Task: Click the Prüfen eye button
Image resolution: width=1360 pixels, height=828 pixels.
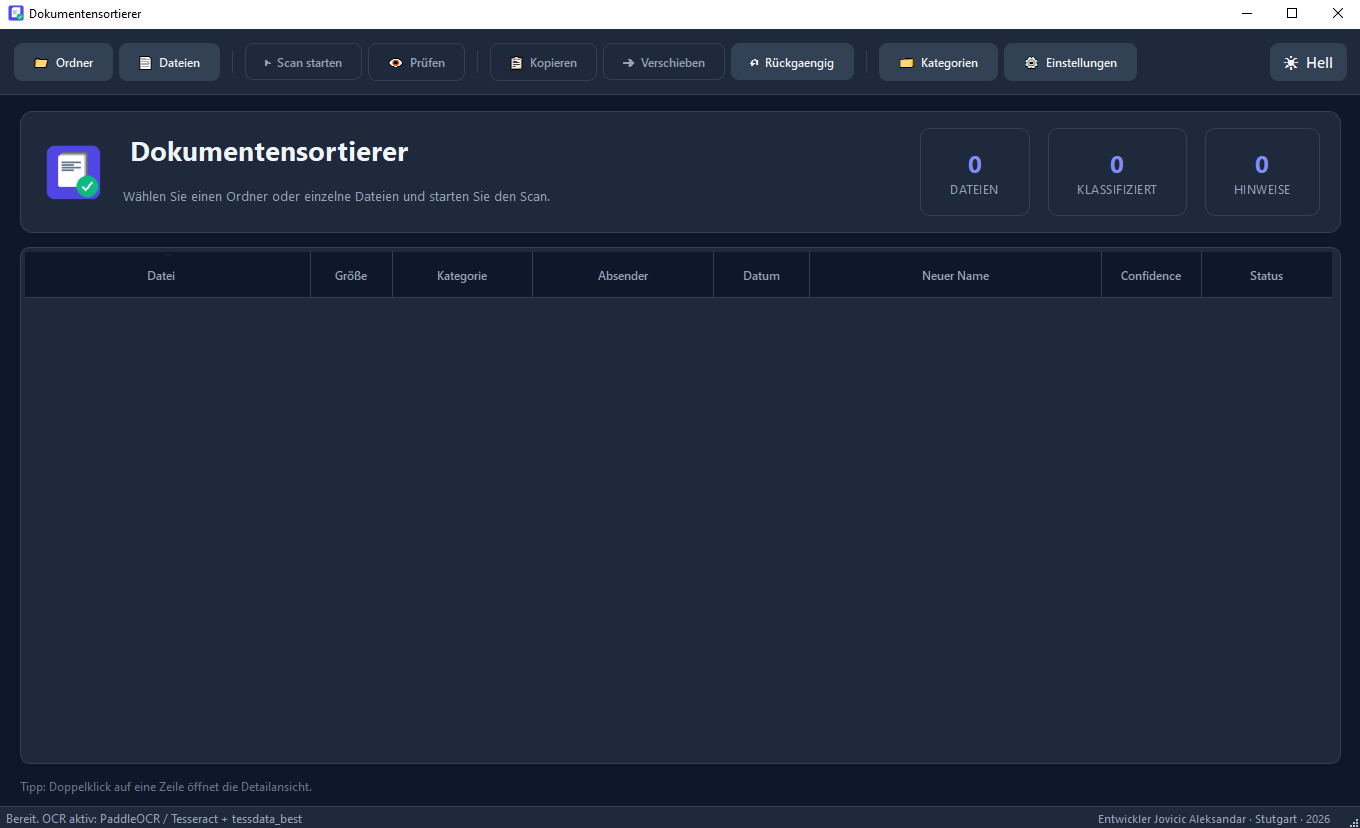Action: 416,62
